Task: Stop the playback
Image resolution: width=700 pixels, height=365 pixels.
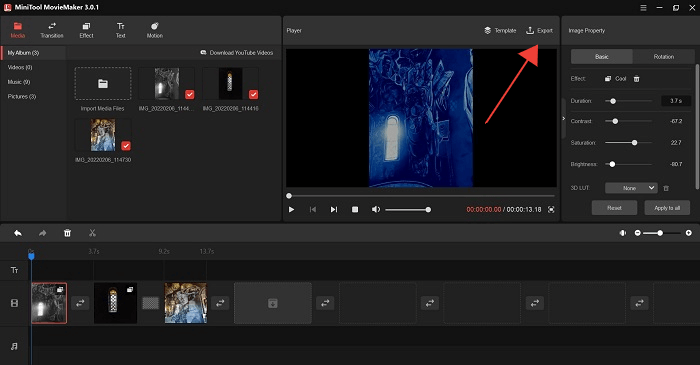Action: [x=355, y=209]
